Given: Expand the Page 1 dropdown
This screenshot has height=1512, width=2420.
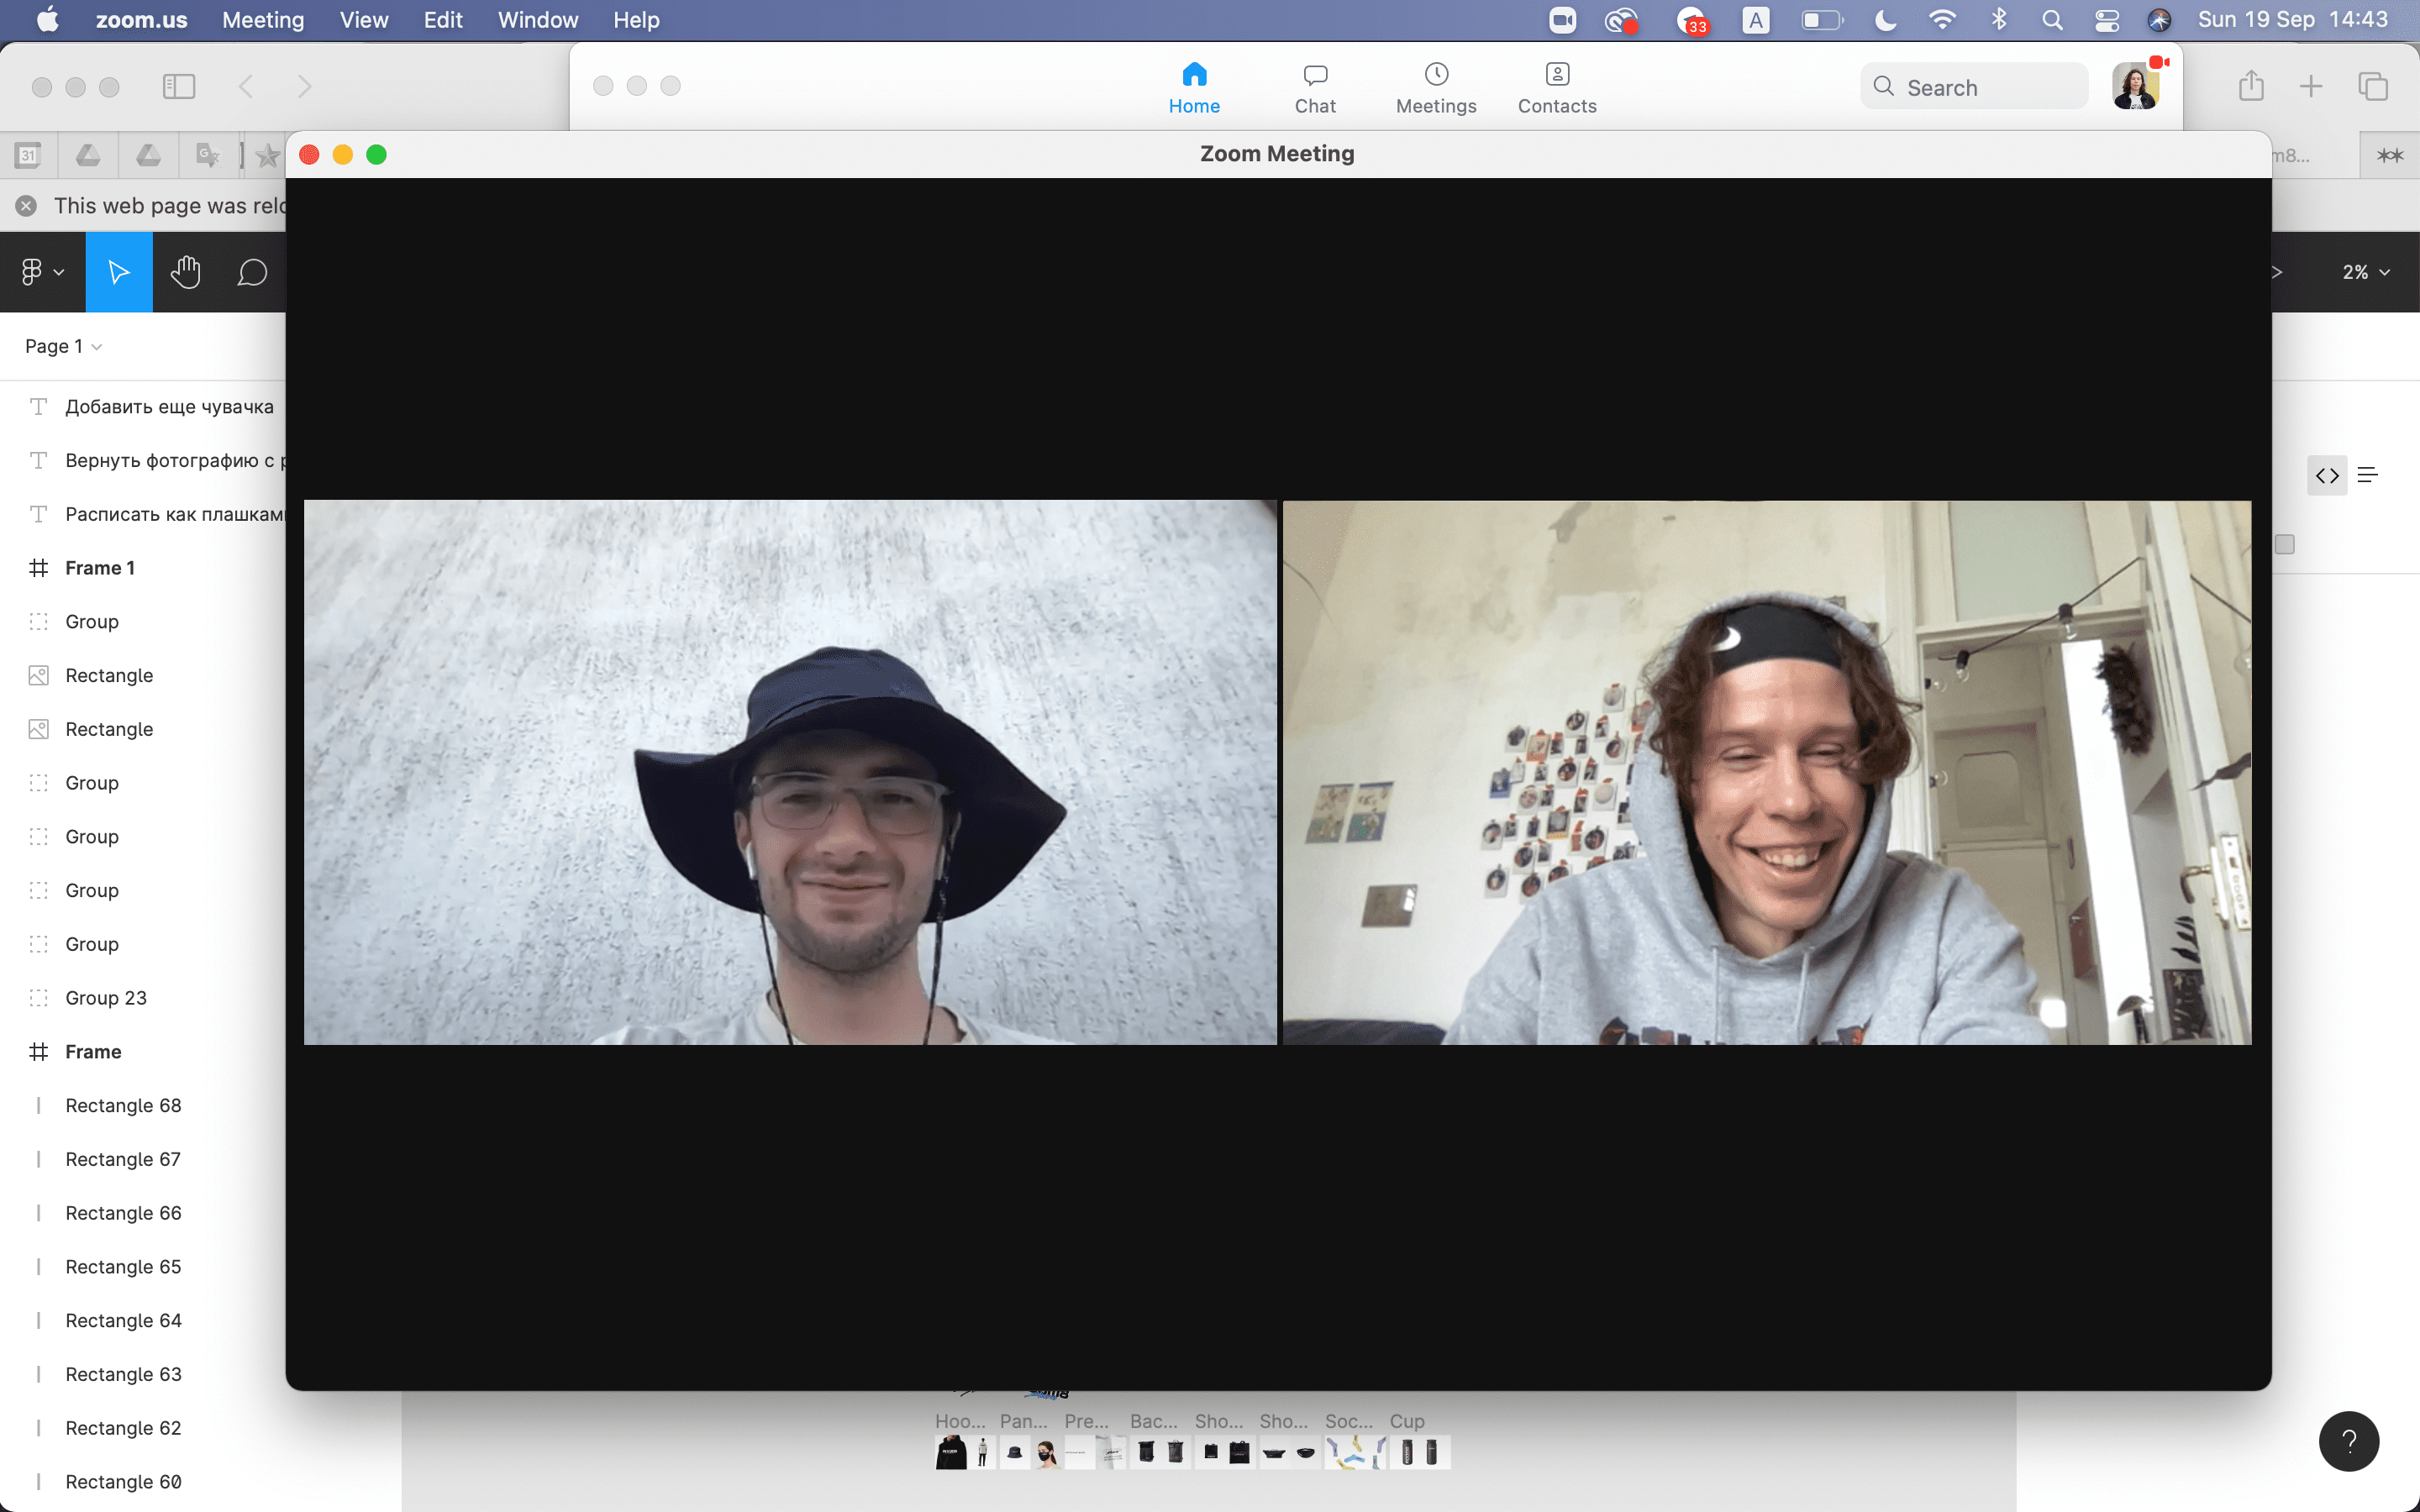Looking at the screenshot, I should point(63,346).
